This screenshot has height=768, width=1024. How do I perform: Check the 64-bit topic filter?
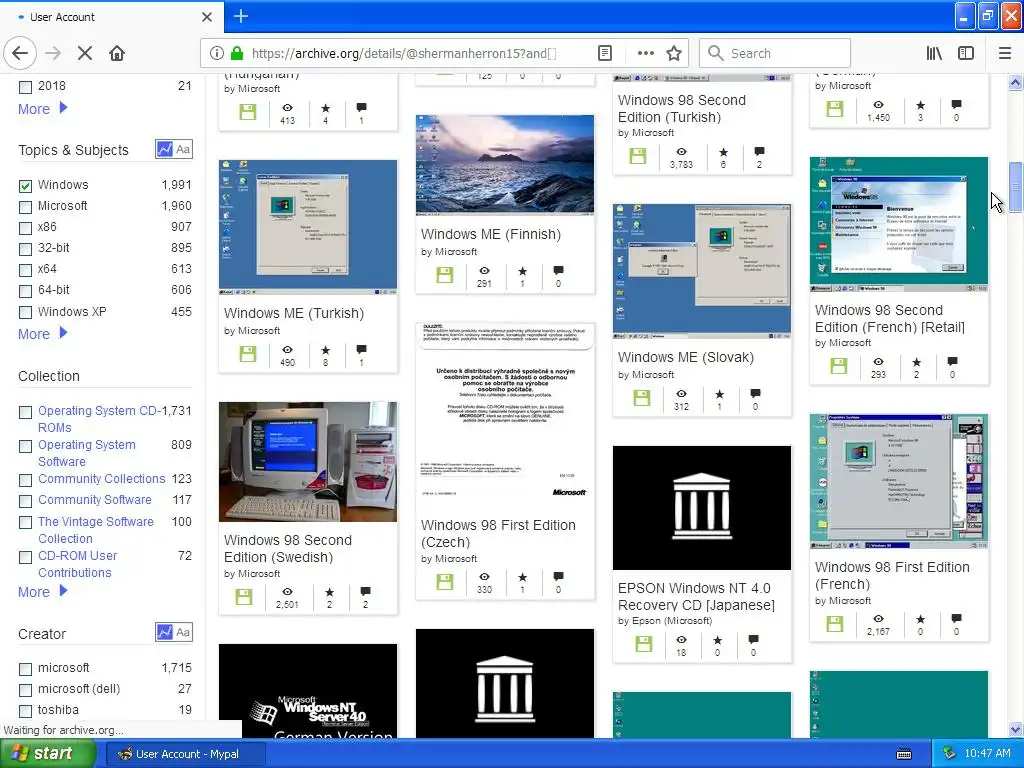tap(25, 291)
